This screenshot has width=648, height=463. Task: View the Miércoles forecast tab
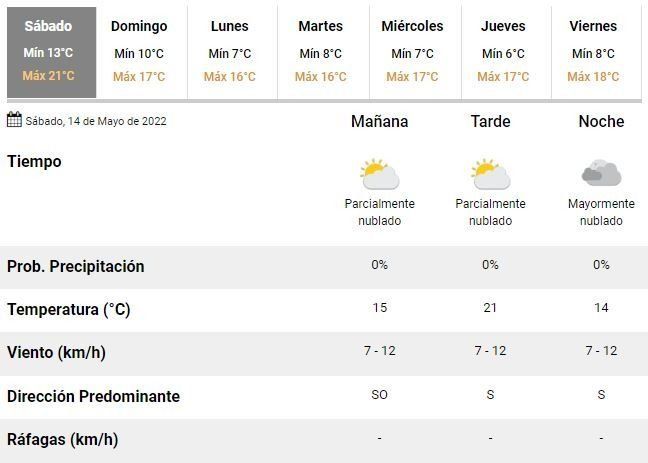[412, 52]
